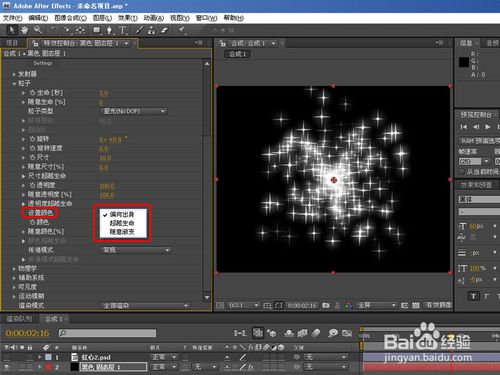Select the Rectangle mask tool
500x375 pixels.
pos(97,30)
